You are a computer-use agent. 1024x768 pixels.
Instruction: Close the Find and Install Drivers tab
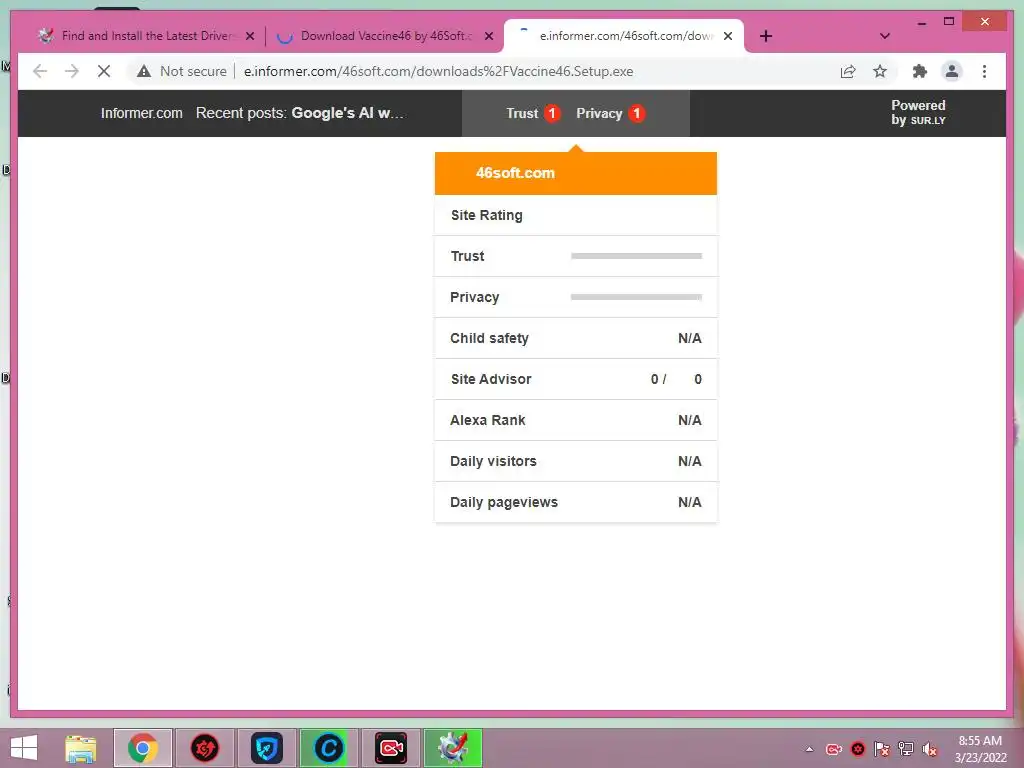(250, 36)
